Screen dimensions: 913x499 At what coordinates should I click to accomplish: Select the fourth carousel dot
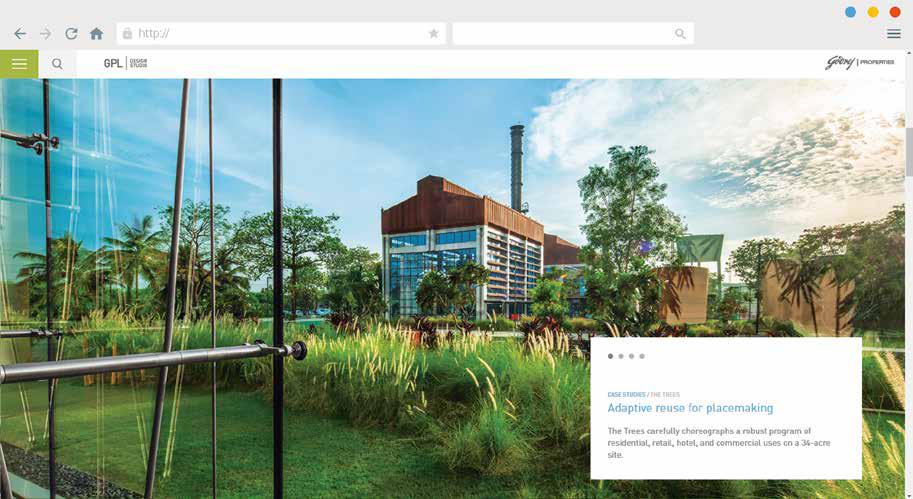click(x=642, y=356)
